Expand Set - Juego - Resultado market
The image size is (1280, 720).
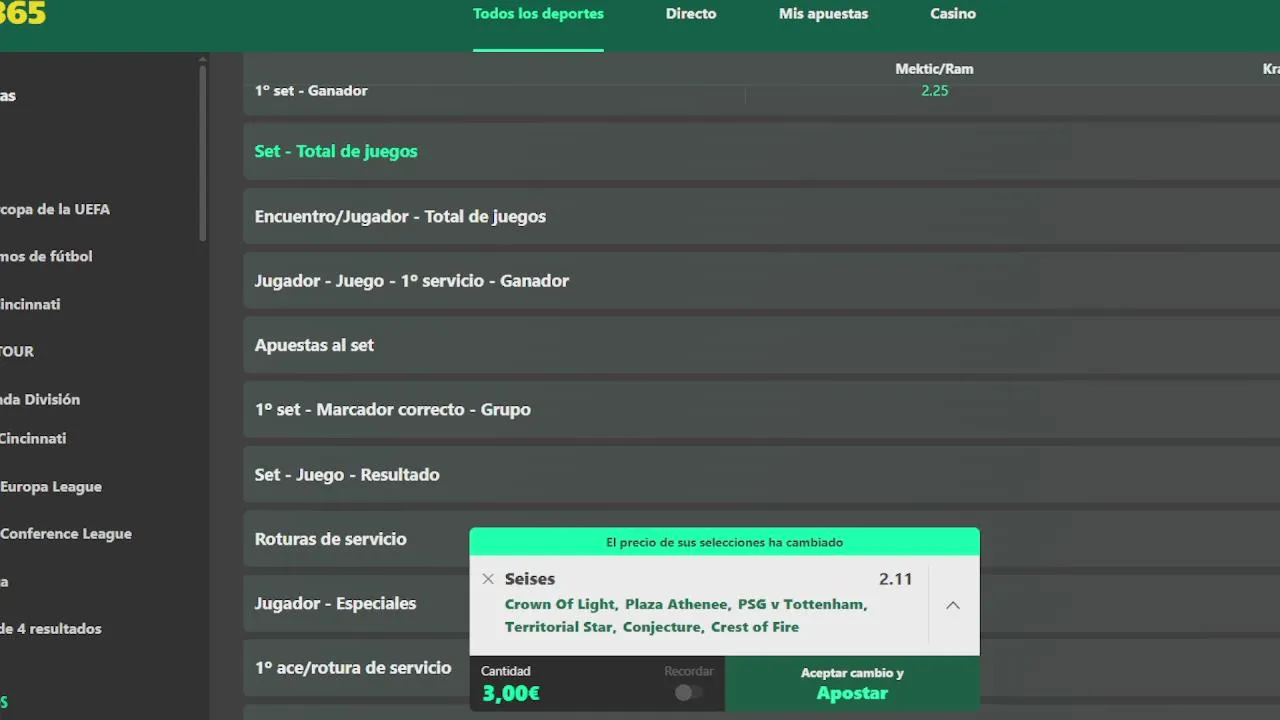761,474
